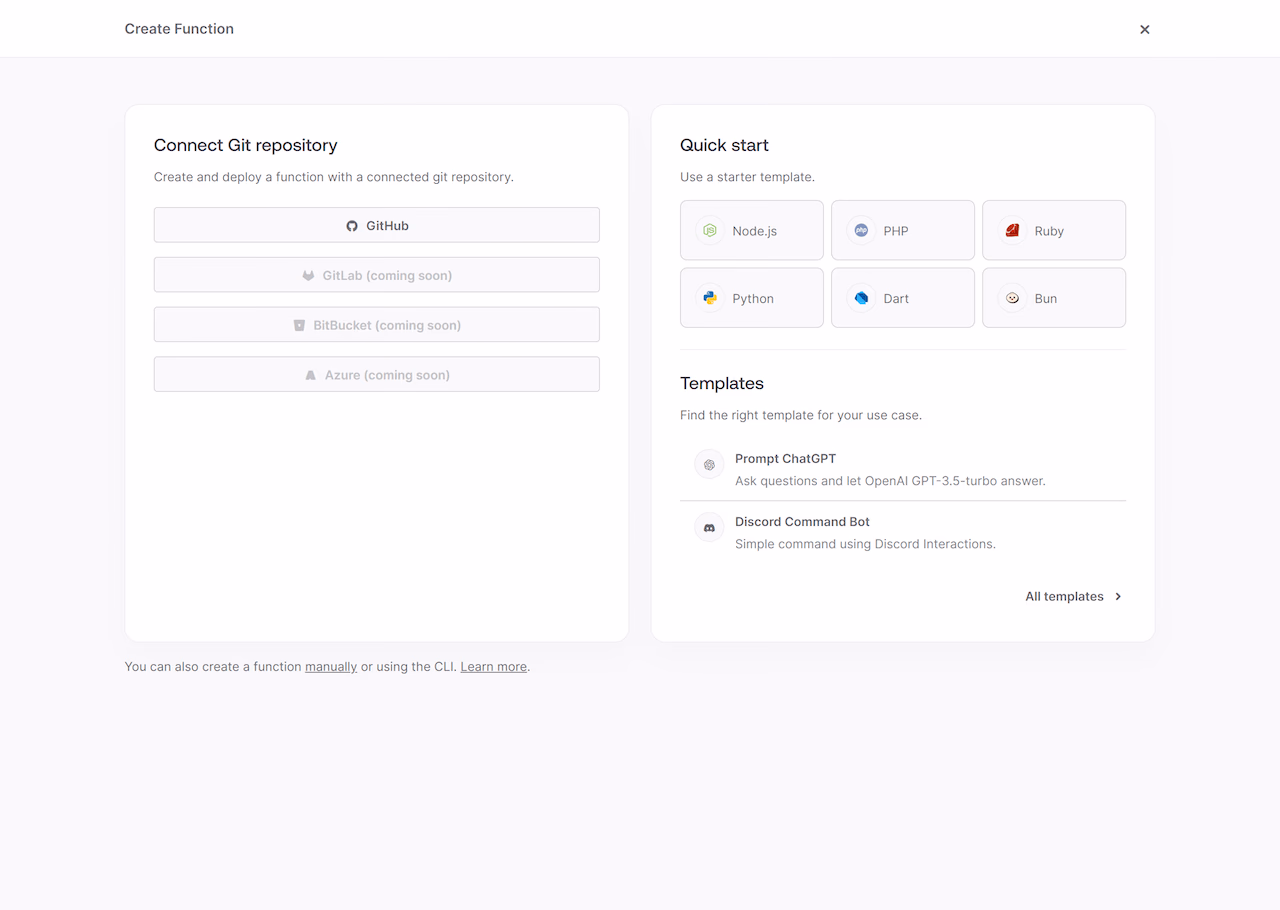The image size is (1280, 910).
Task: Choose the Bun starter template
Action: [1054, 298]
